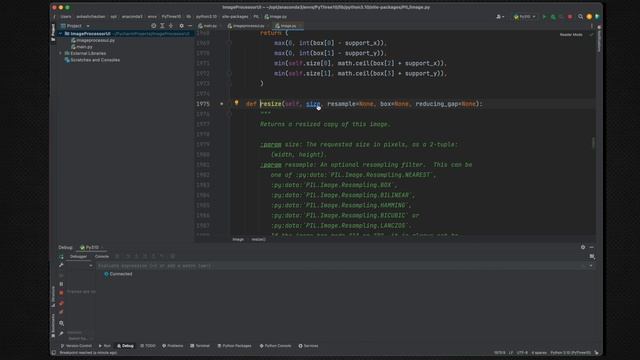Click Select Opened File target icon in Project panel

153,26
